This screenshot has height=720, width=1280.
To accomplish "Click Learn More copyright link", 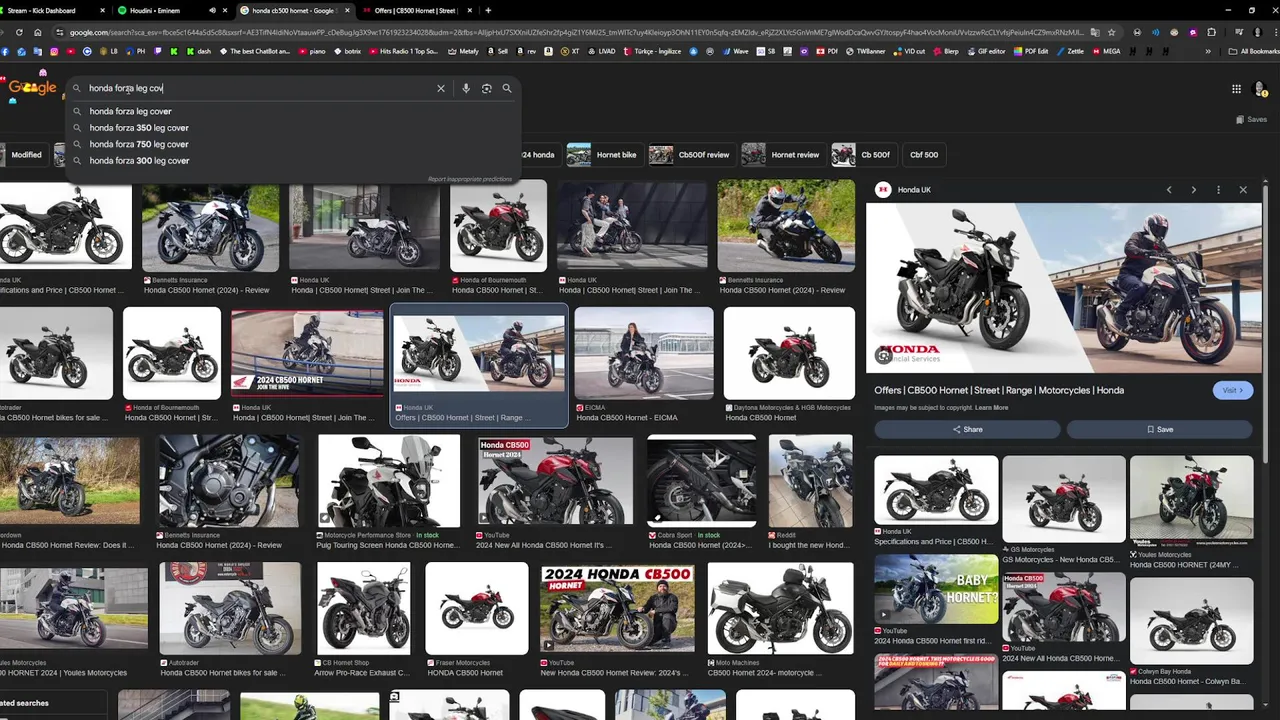I will point(992,408).
